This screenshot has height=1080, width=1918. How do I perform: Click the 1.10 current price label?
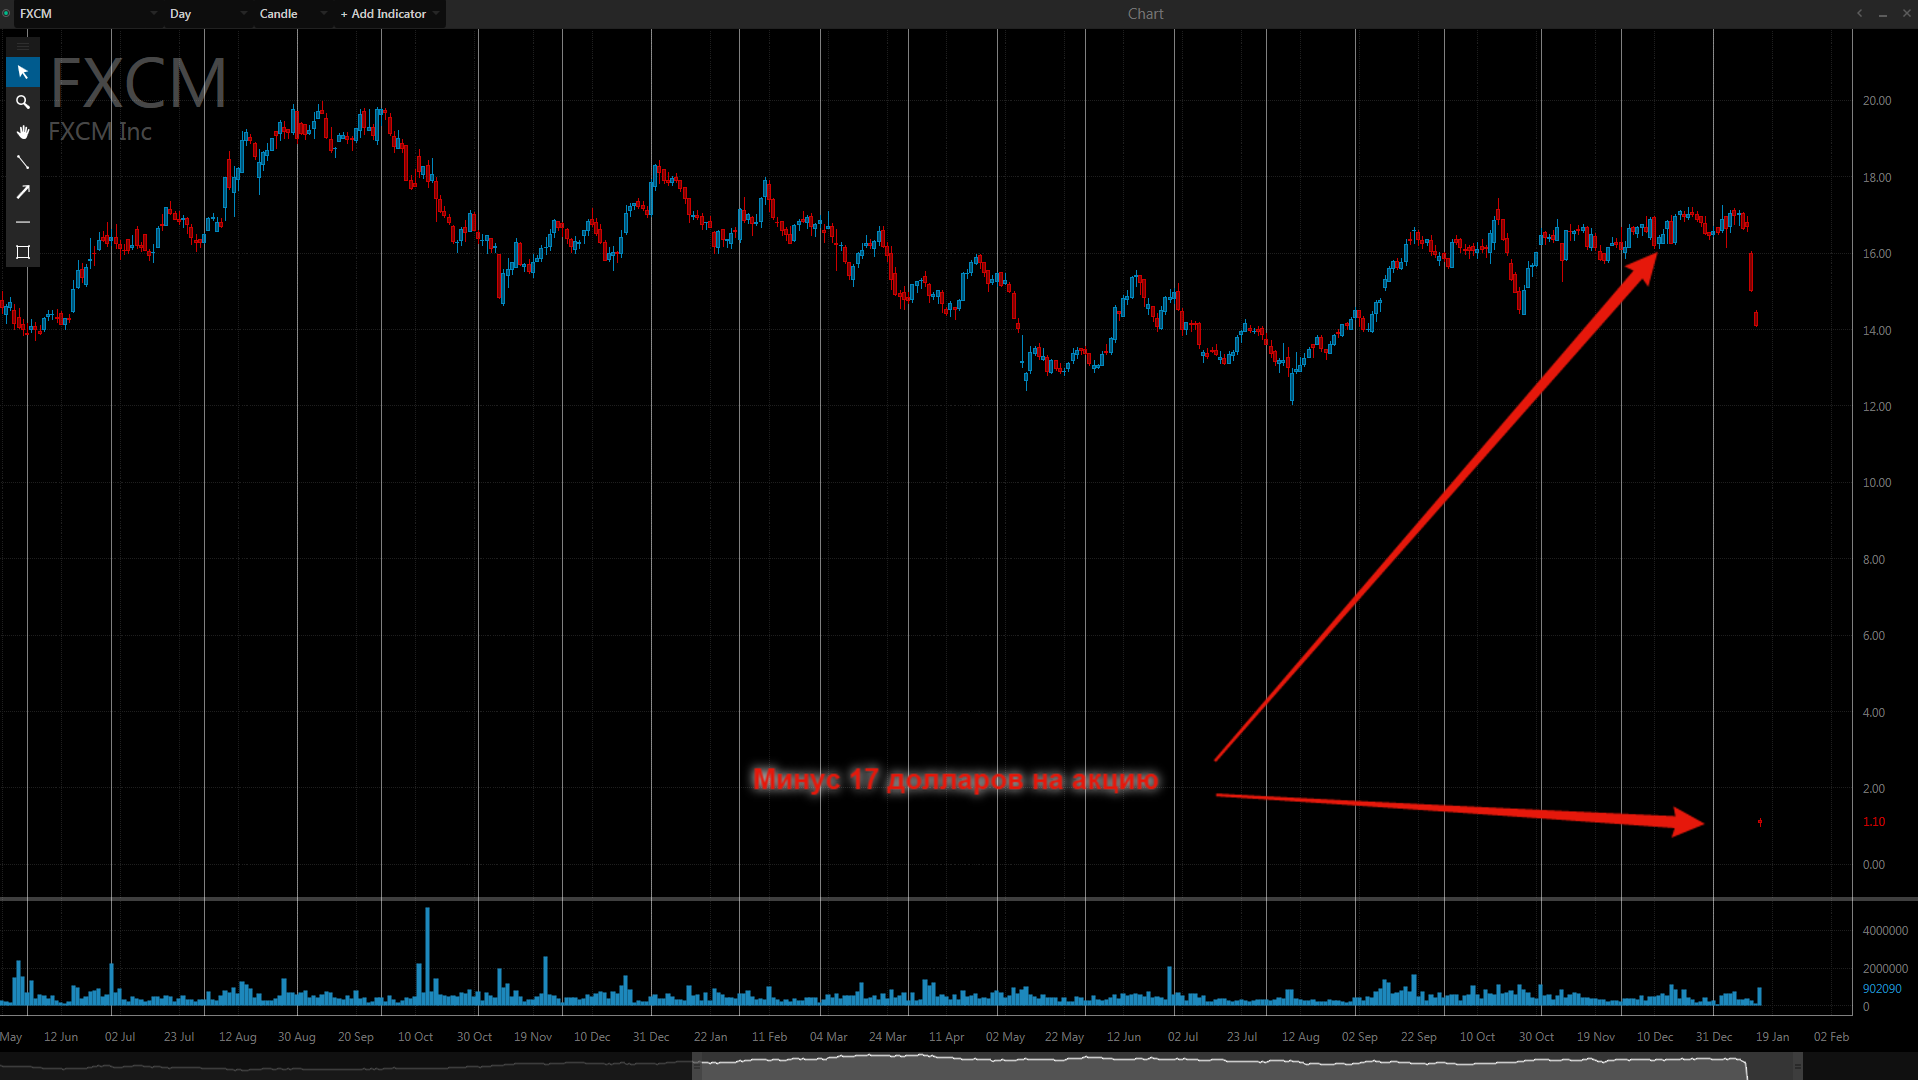coord(1874,822)
